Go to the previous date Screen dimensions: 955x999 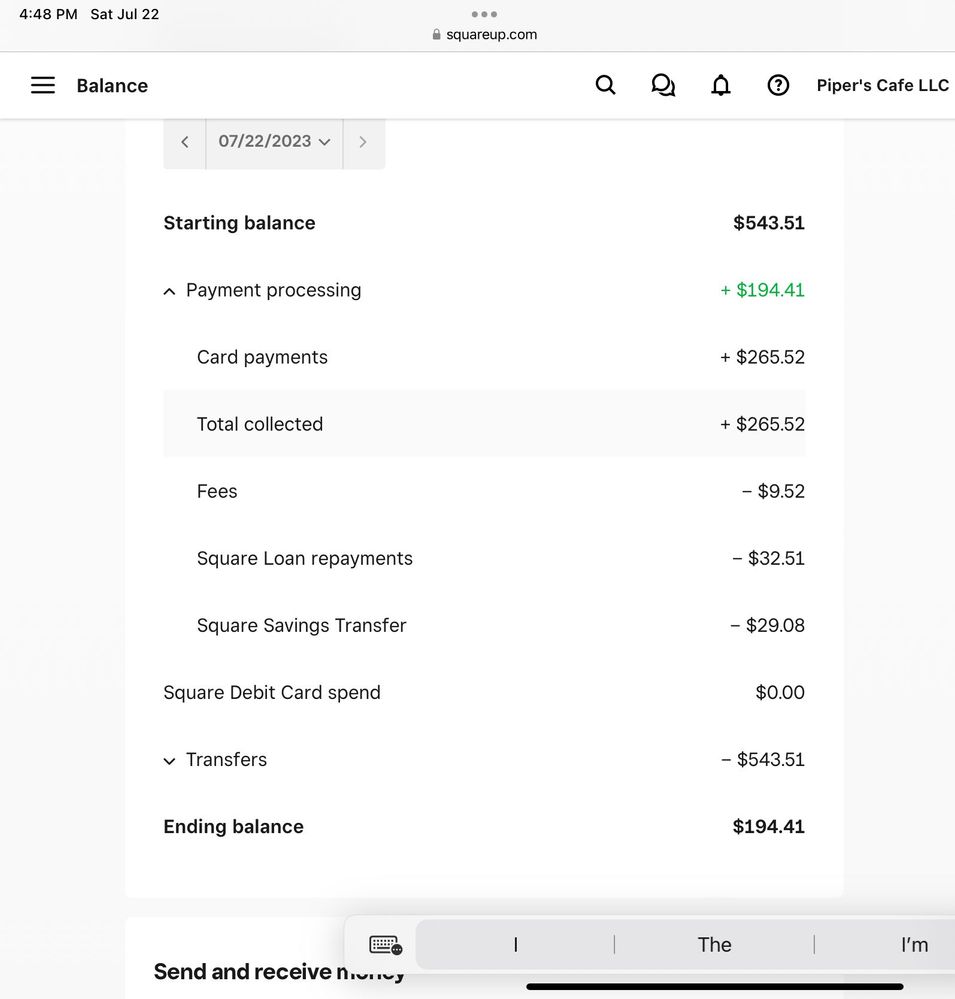[x=185, y=142]
